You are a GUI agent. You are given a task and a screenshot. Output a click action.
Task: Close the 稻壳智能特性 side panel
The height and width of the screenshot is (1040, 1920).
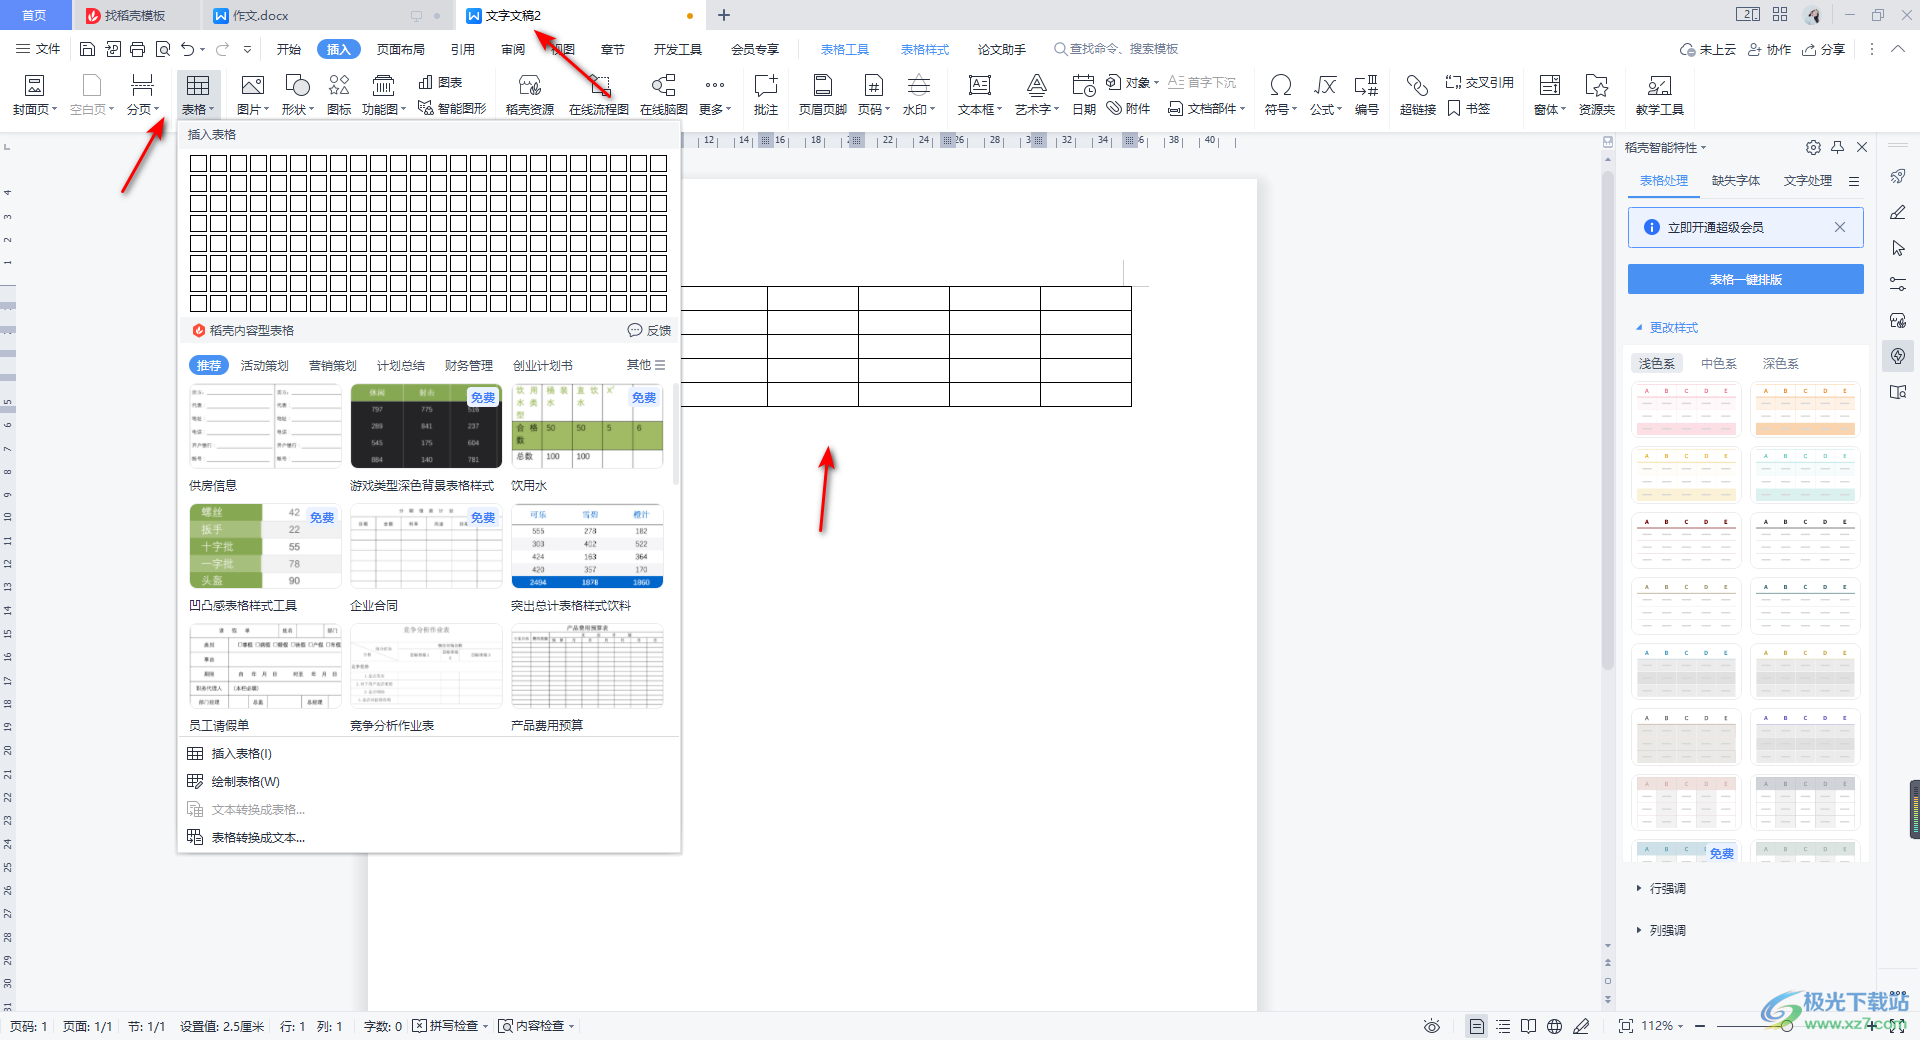[x=1862, y=147]
